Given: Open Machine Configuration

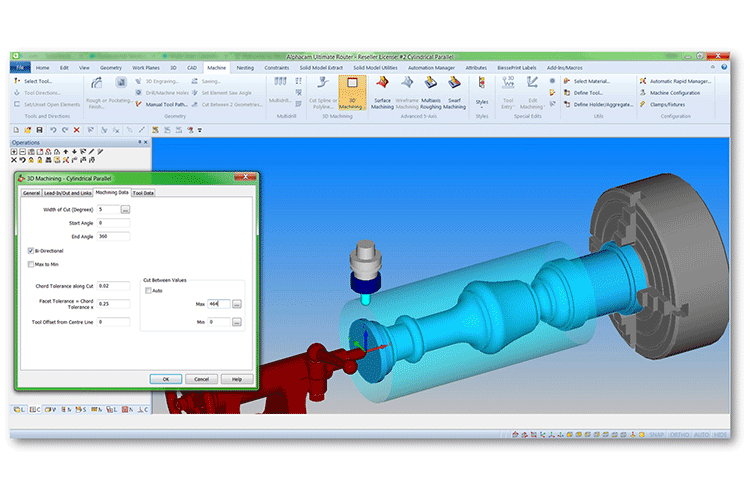Looking at the screenshot, I should [670, 93].
